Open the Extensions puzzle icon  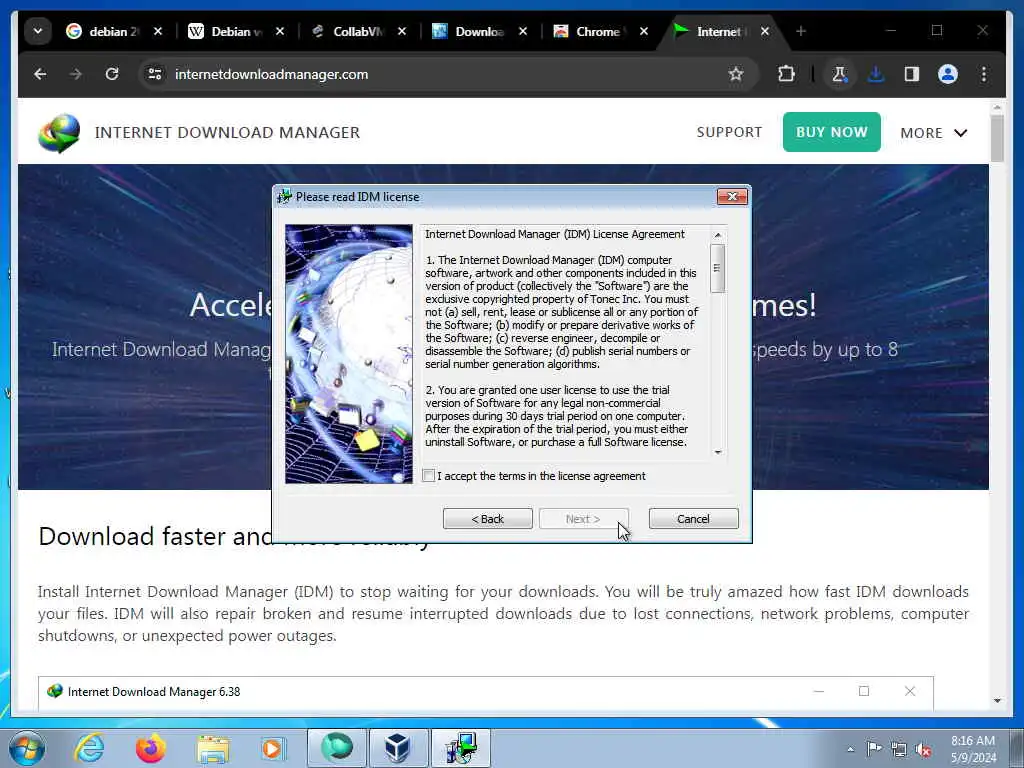pos(786,74)
